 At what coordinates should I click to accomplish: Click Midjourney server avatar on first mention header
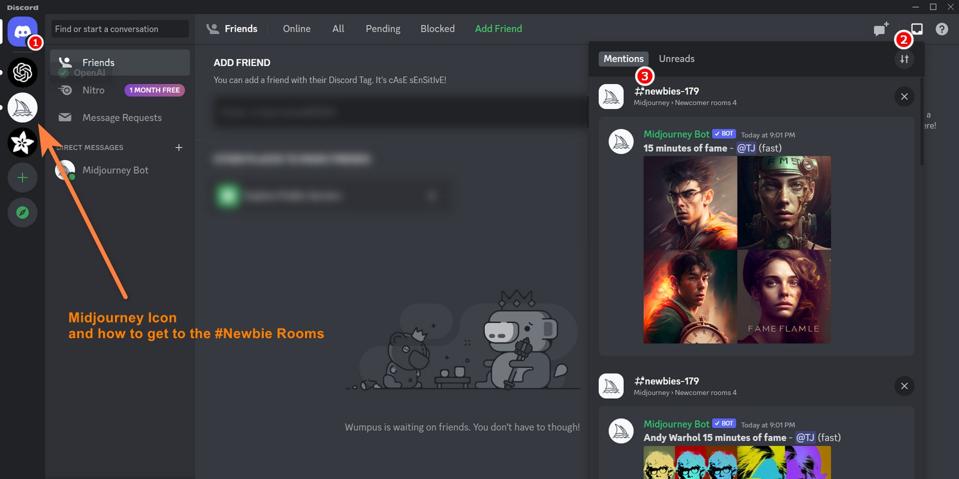[x=611, y=97]
